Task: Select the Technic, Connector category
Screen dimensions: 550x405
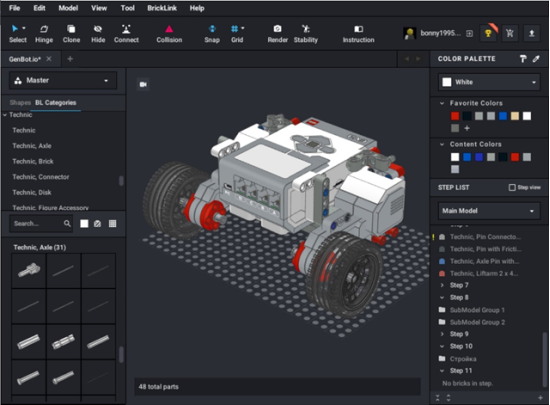Action: tap(41, 177)
